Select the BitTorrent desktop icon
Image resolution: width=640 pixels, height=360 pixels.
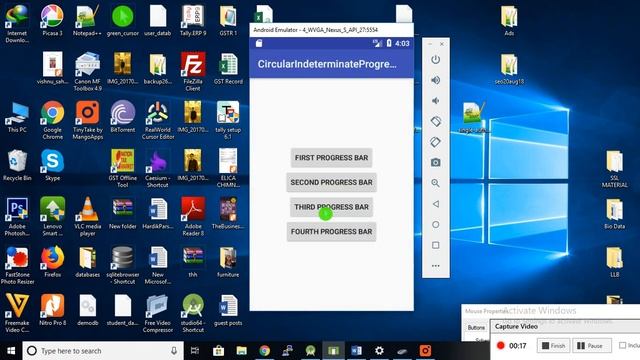122,117
